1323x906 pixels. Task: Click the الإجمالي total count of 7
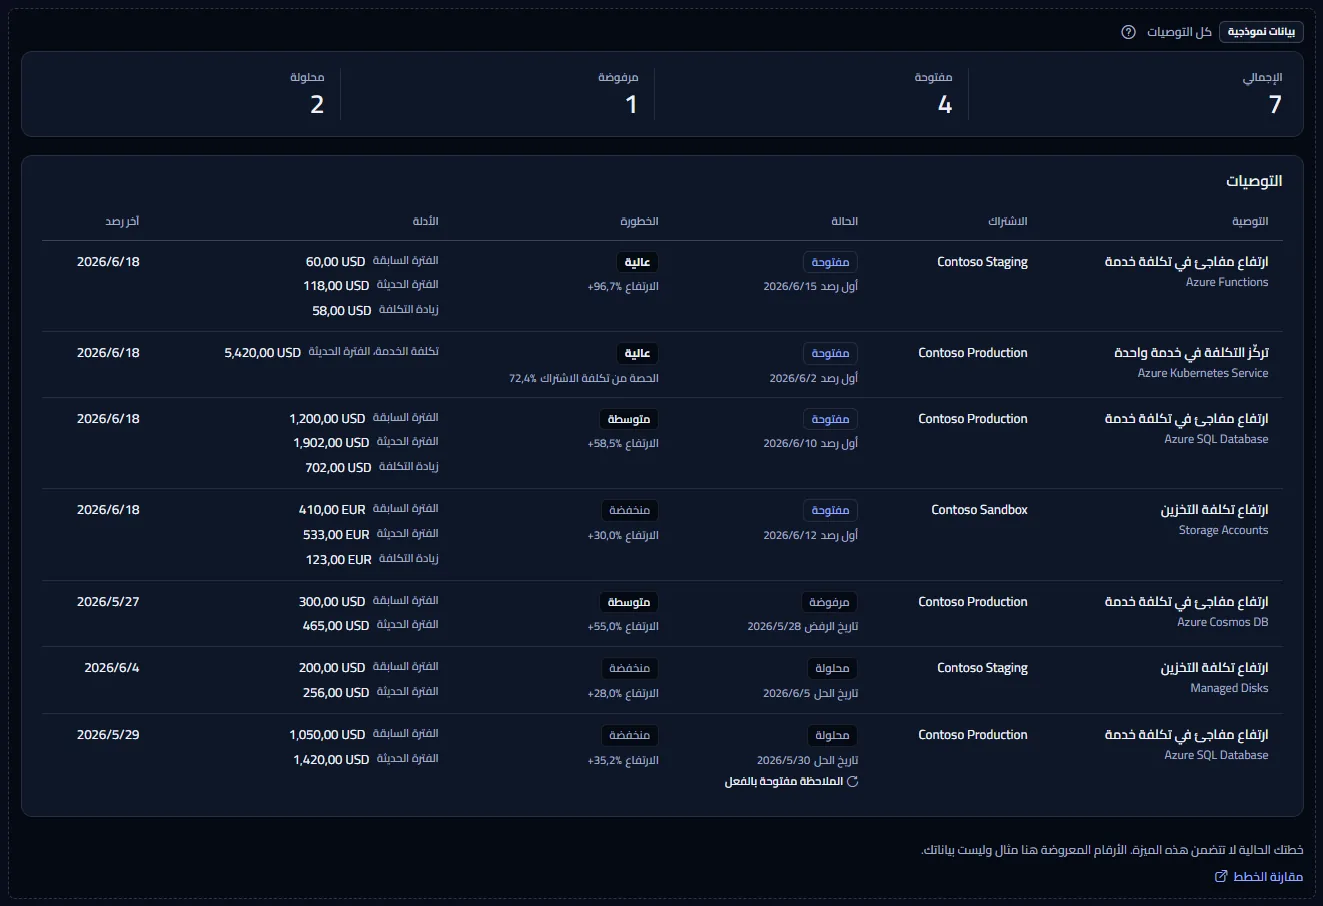pyautogui.click(x=1275, y=104)
